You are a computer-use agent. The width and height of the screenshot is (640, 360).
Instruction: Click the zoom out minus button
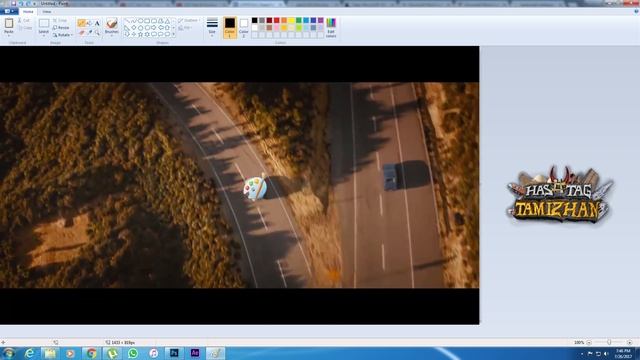589,342
